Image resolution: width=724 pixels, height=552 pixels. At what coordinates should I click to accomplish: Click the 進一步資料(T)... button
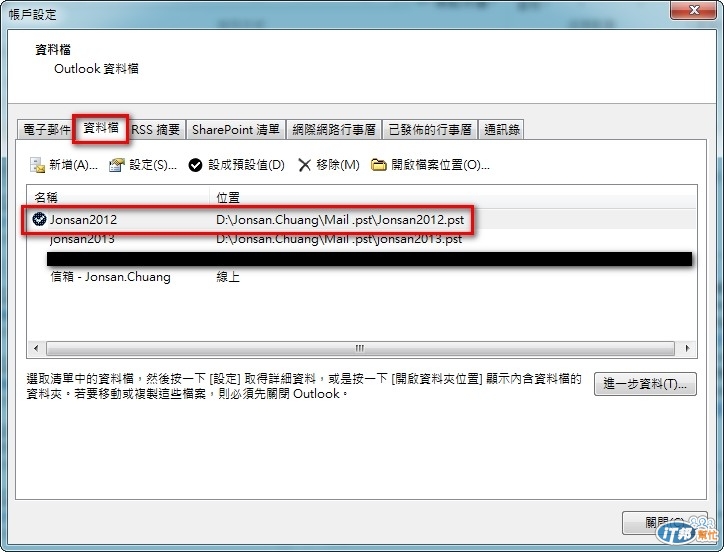point(645,384)
